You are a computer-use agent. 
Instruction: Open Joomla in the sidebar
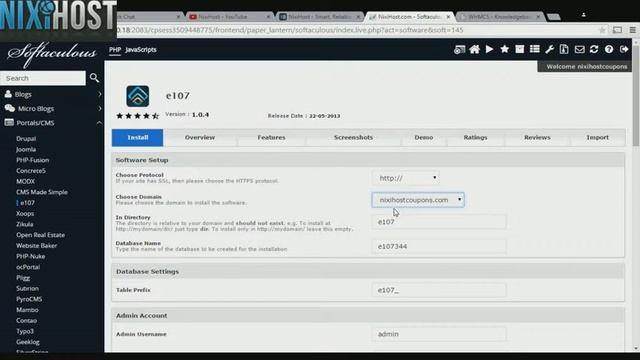tap(26, 149)
